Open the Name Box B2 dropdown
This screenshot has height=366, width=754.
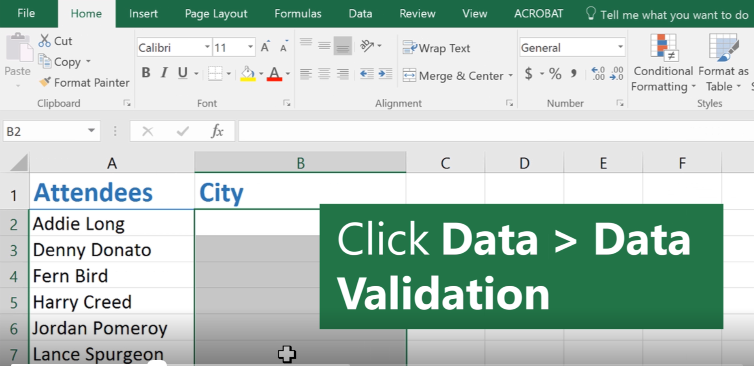[x=91, y=131]
